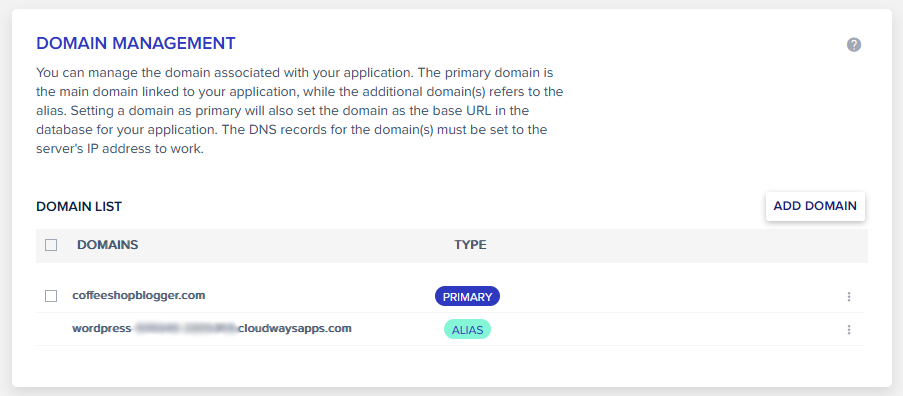Click the DOMAIN MANAGEMENT heading
Viewport: 903px width, 396px height.
(136, 43)
